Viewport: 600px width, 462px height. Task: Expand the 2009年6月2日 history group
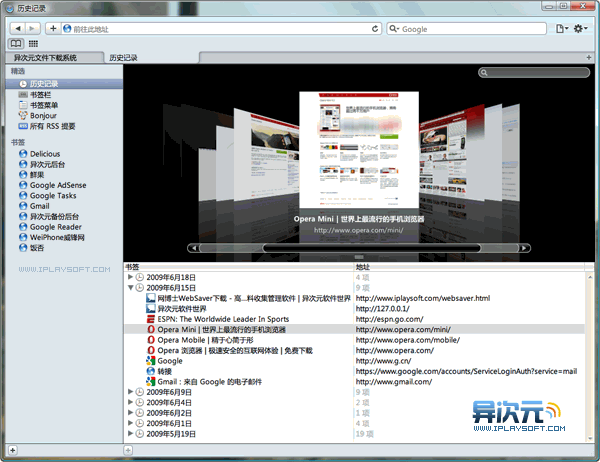tap(130, 413)
